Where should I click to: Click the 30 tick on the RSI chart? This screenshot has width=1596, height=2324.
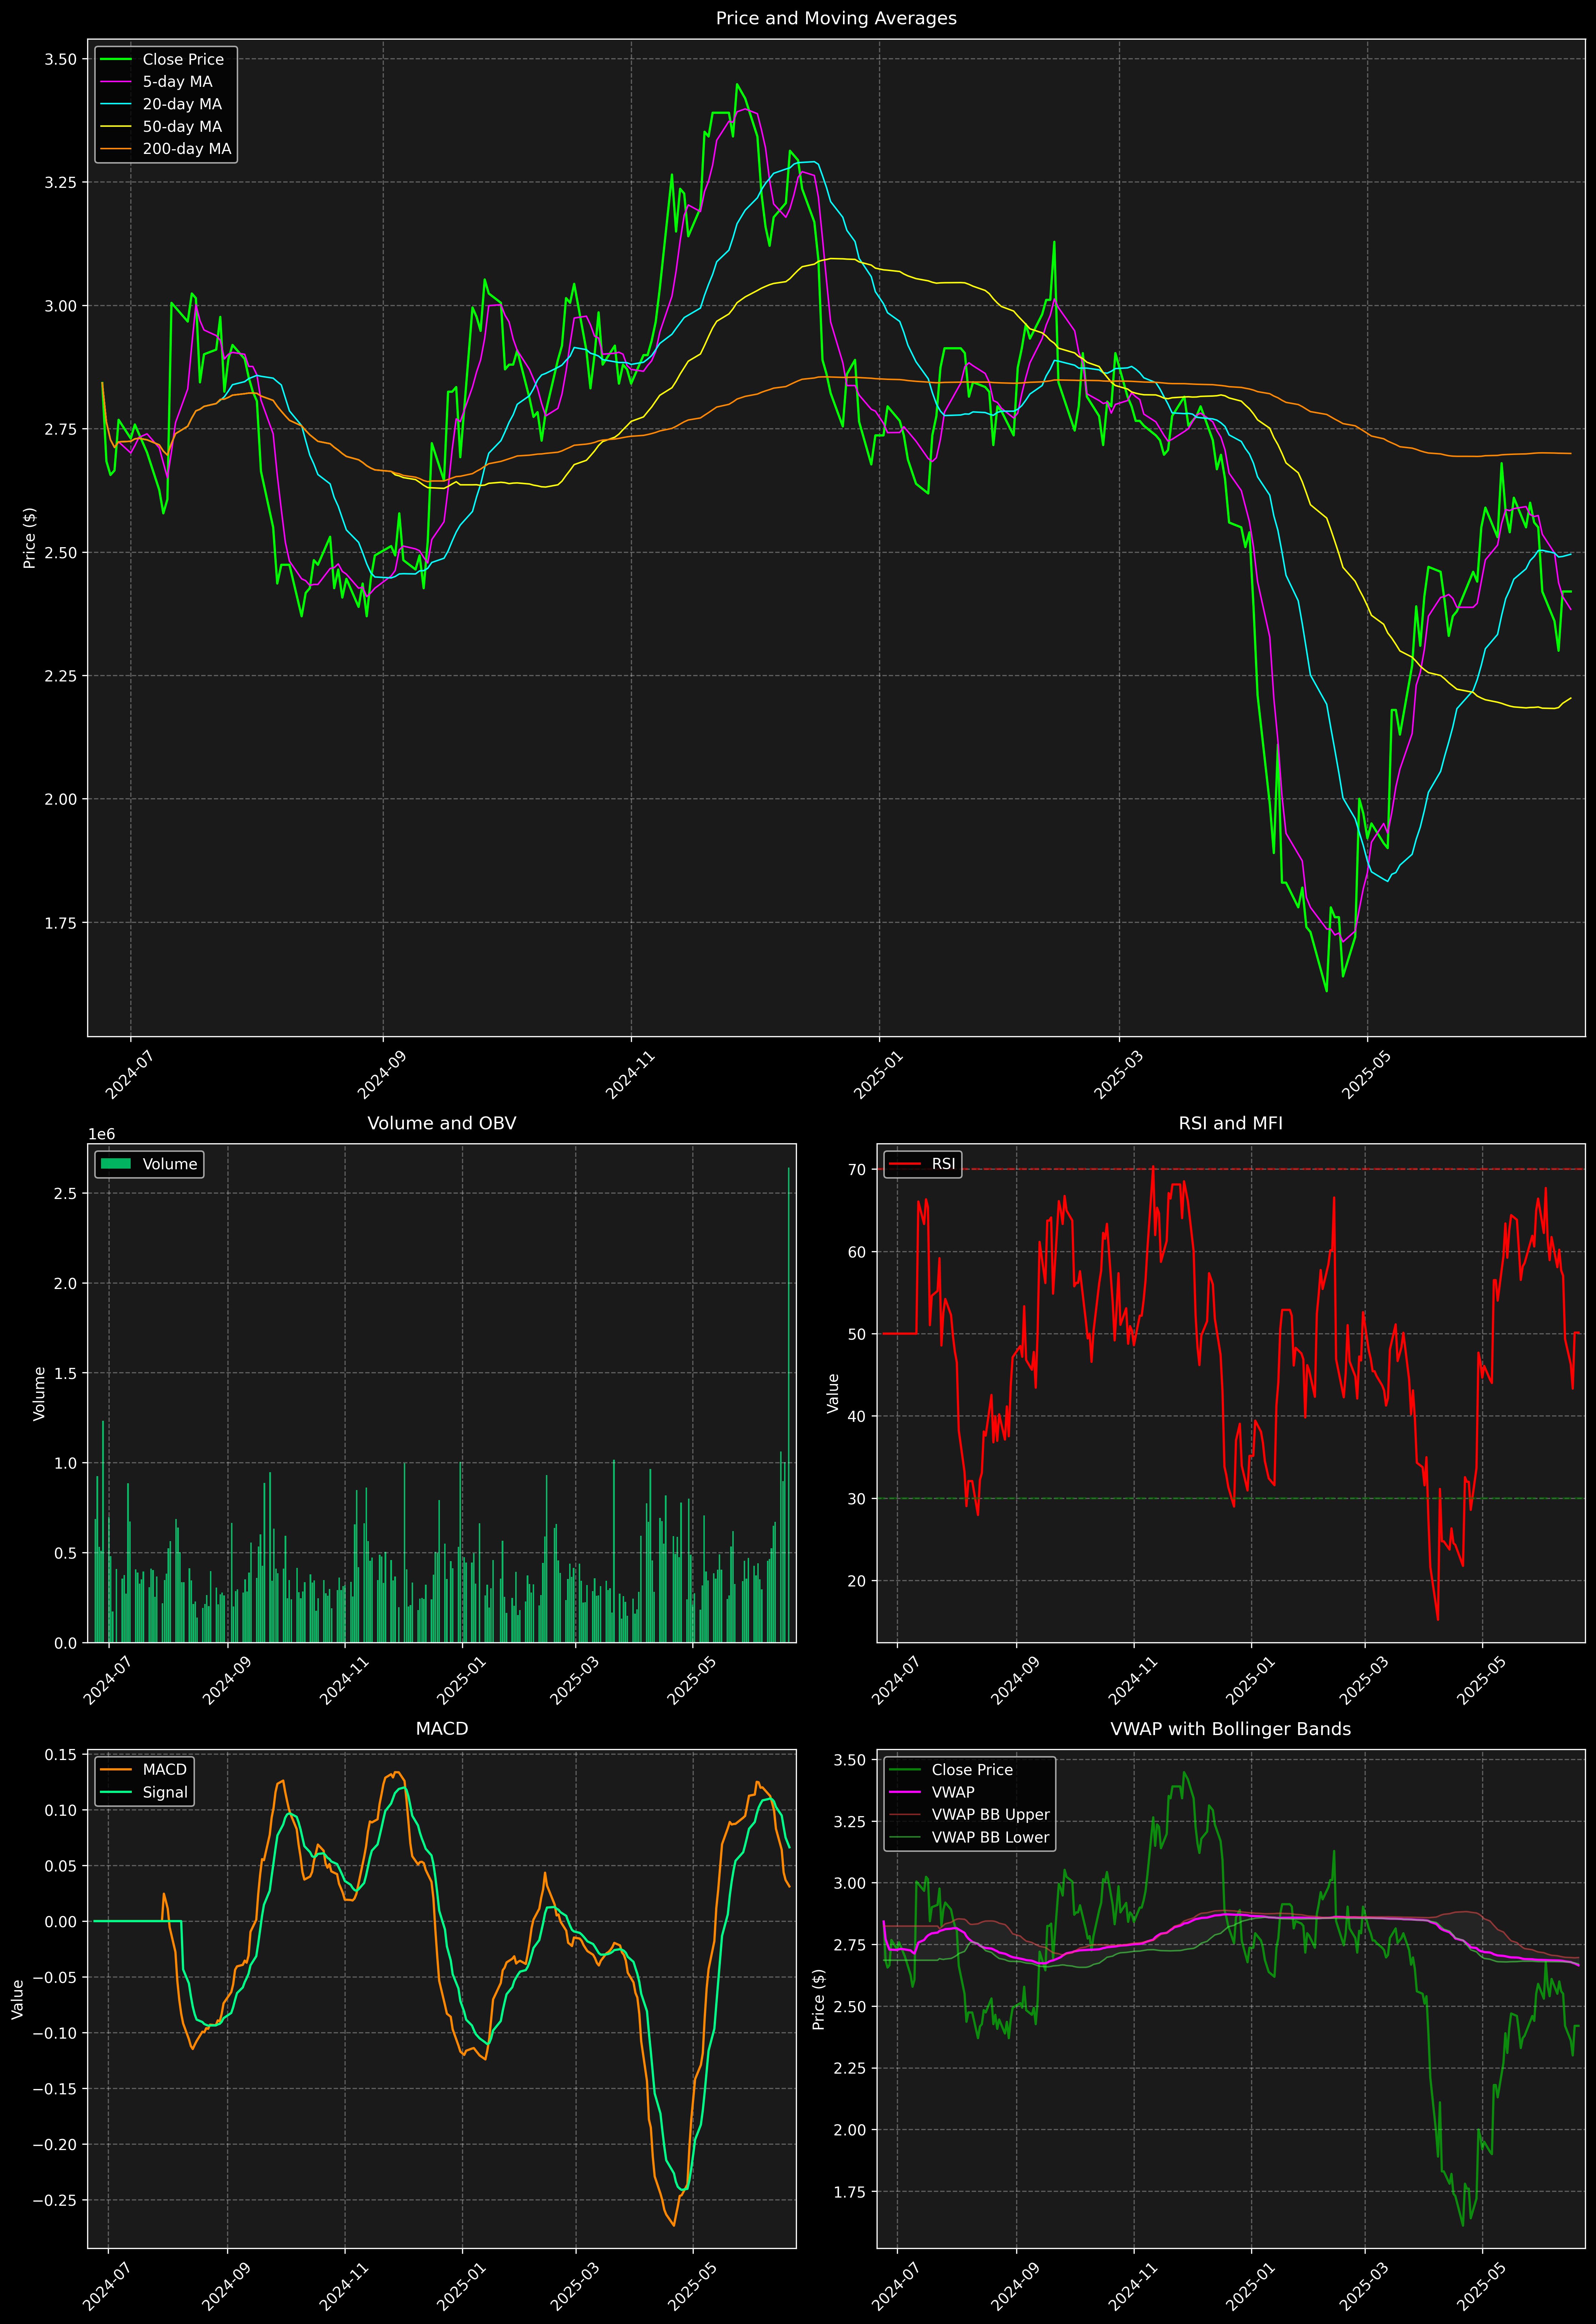(x=857, y=1499)
